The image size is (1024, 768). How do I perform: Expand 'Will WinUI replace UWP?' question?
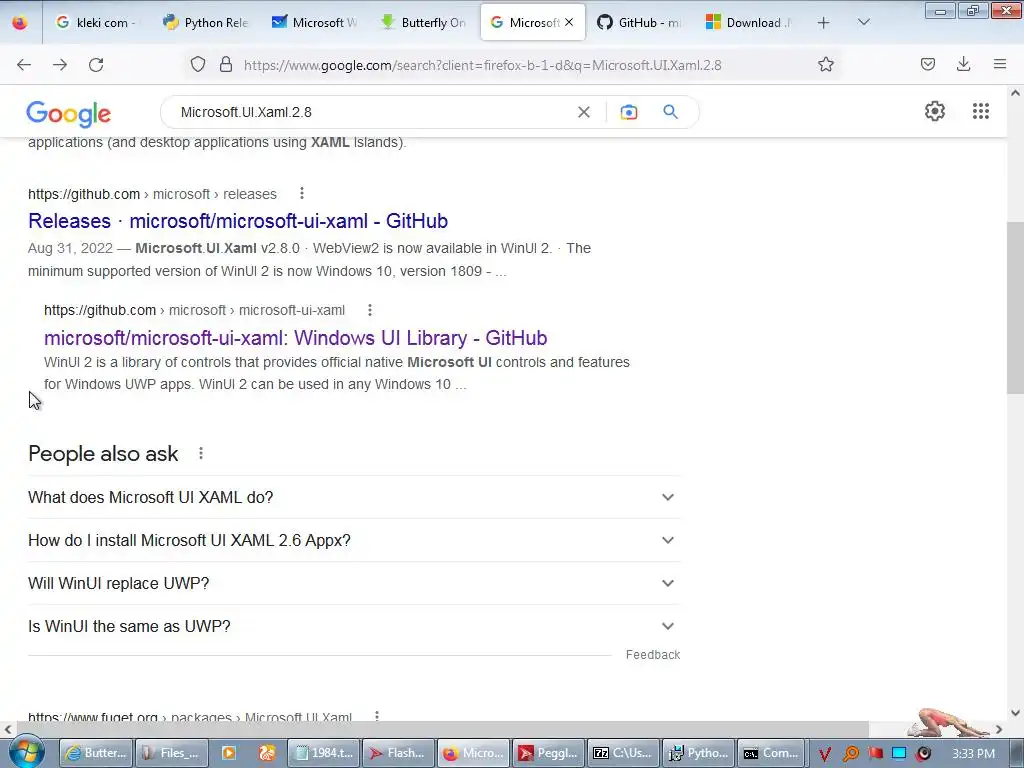click(x=354, y=583)
